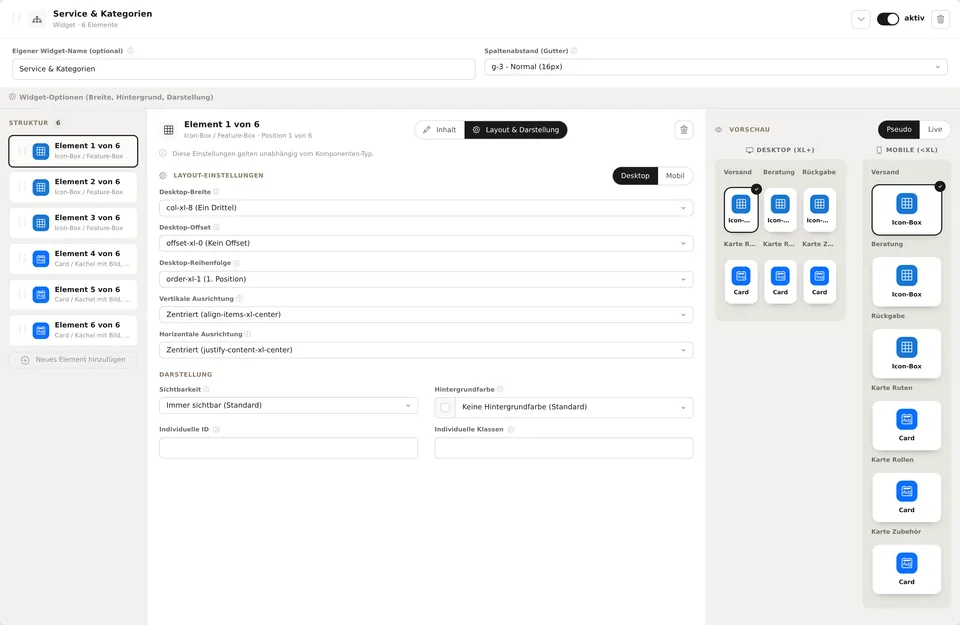Screen dimensions: 960x625
Task: Tick the Hintergrundfarbe checkbox
Action: point(445,407)
